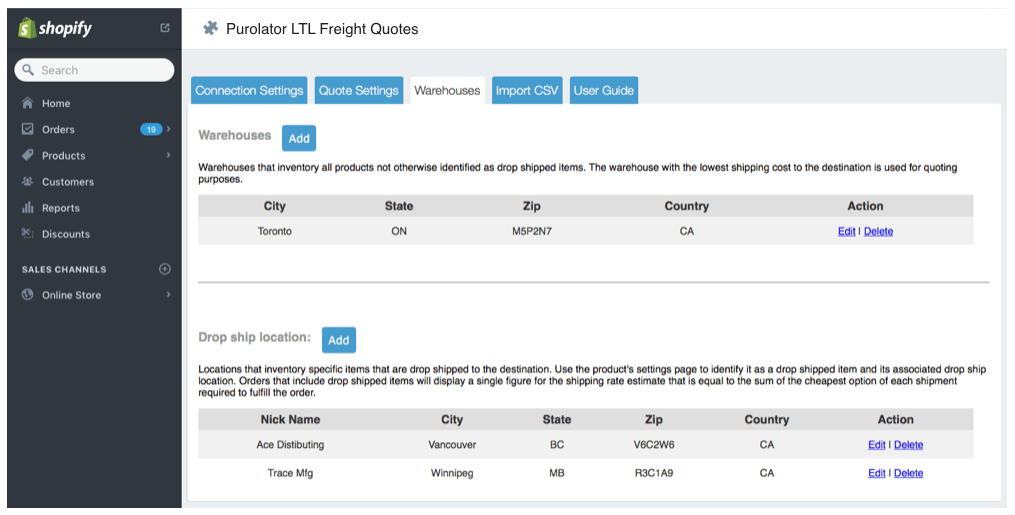The image size is (1015, 515).
Task: Click the SALES CHANNELS section label
Action: click(x=64, y=269)
